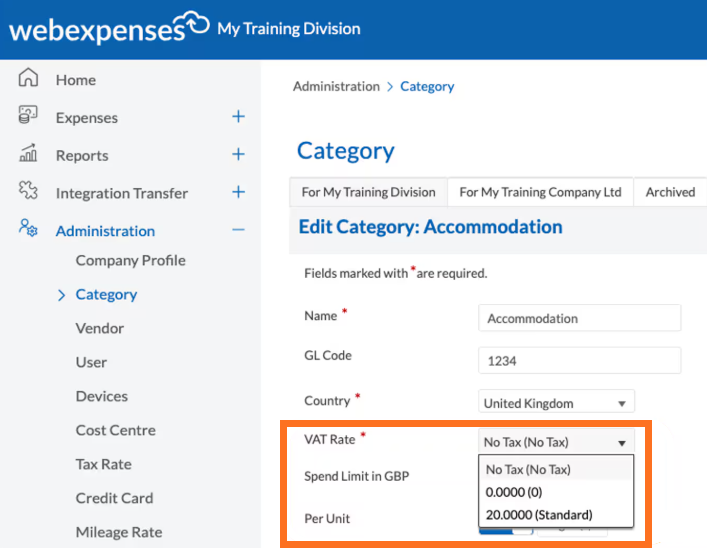The width and height of the screenshot is (707, 548).
Task: Switch to For My Training Division tab
Action: point(368,192)
